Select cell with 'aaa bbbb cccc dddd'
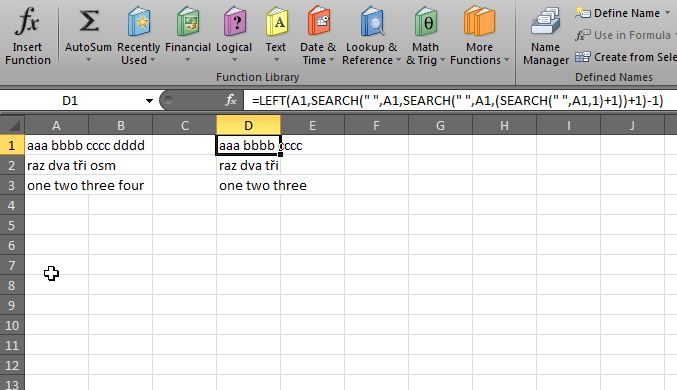677x390 pixels. coord(57,146)
